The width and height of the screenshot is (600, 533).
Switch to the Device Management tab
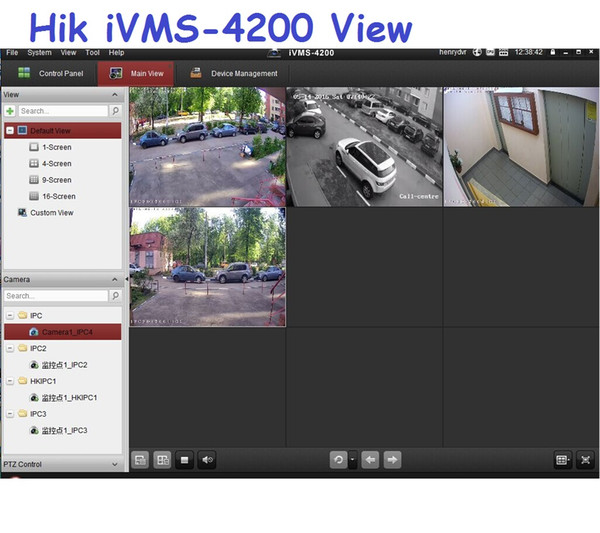233,73
